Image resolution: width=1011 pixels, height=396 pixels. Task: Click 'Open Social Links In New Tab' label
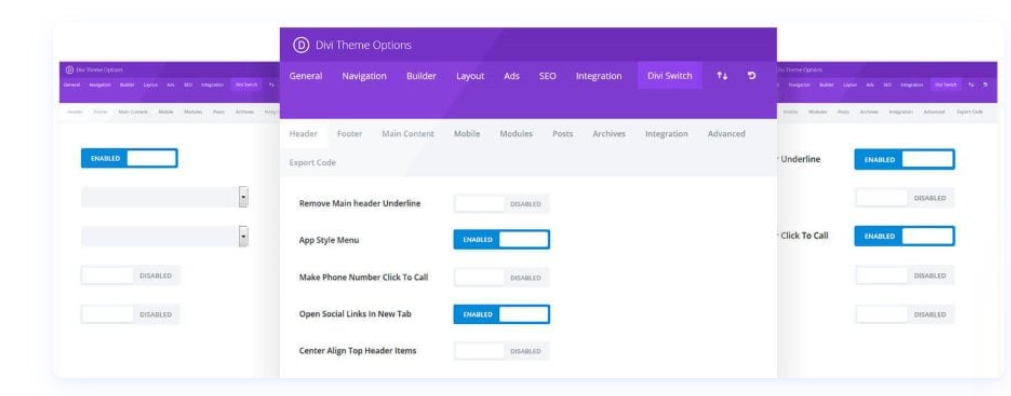click(355, 314)
